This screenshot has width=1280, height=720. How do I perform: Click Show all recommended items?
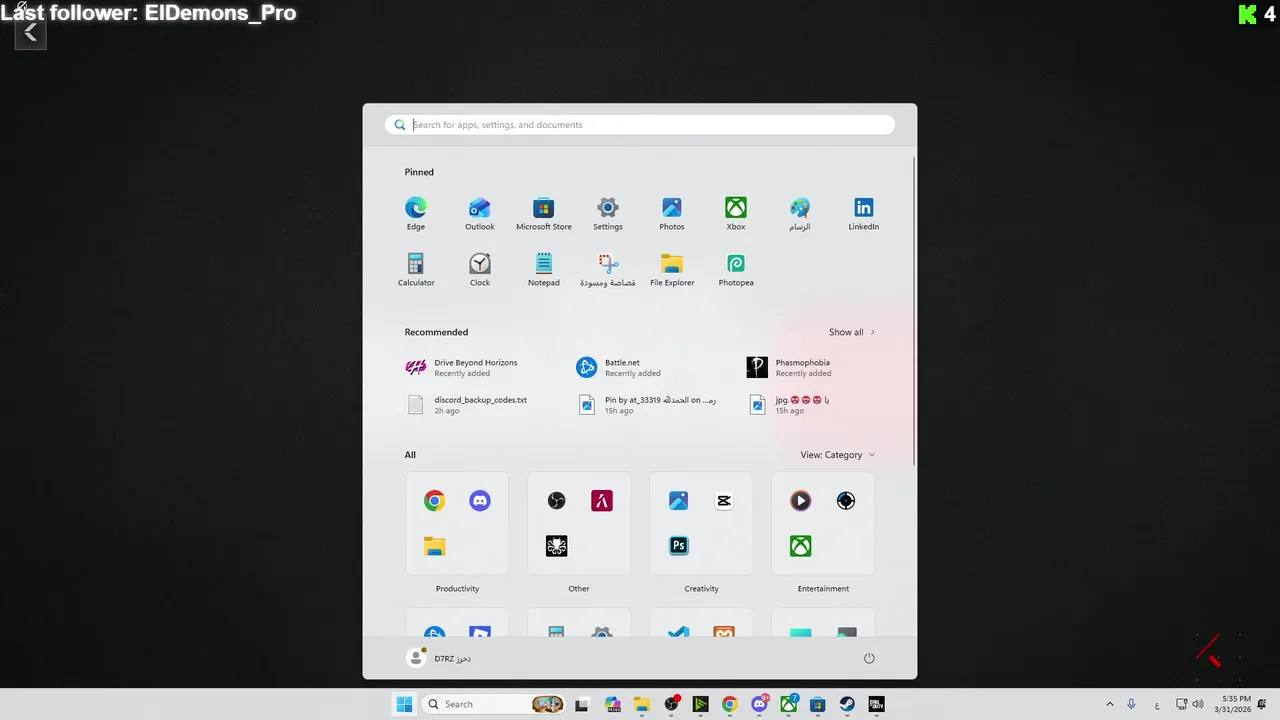[852, 332]
